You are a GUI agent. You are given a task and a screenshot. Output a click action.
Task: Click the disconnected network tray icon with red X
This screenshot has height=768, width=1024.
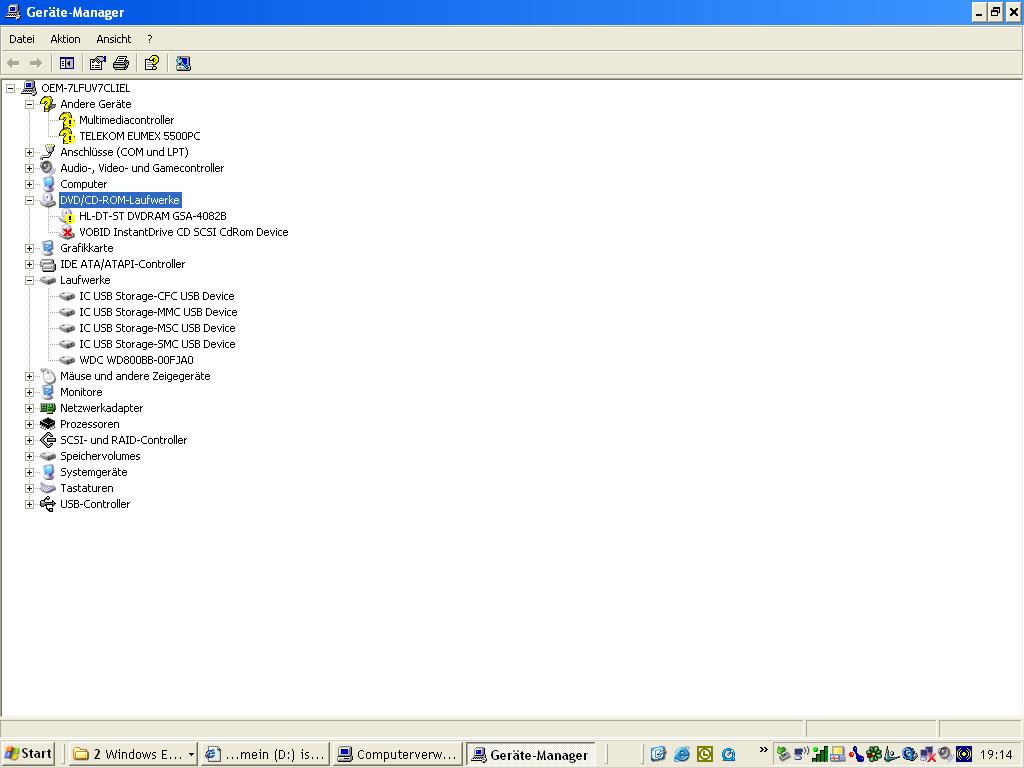coord(927,755)
